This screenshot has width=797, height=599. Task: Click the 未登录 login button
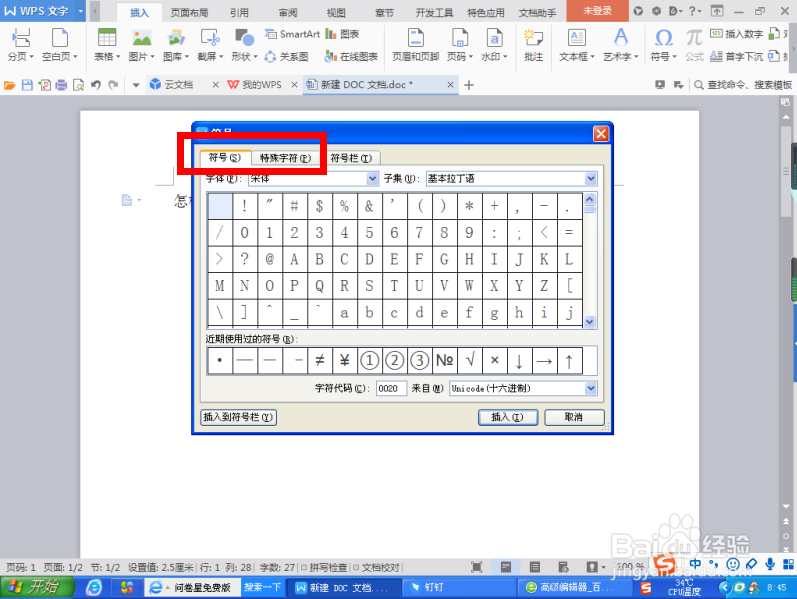point(597,11)
